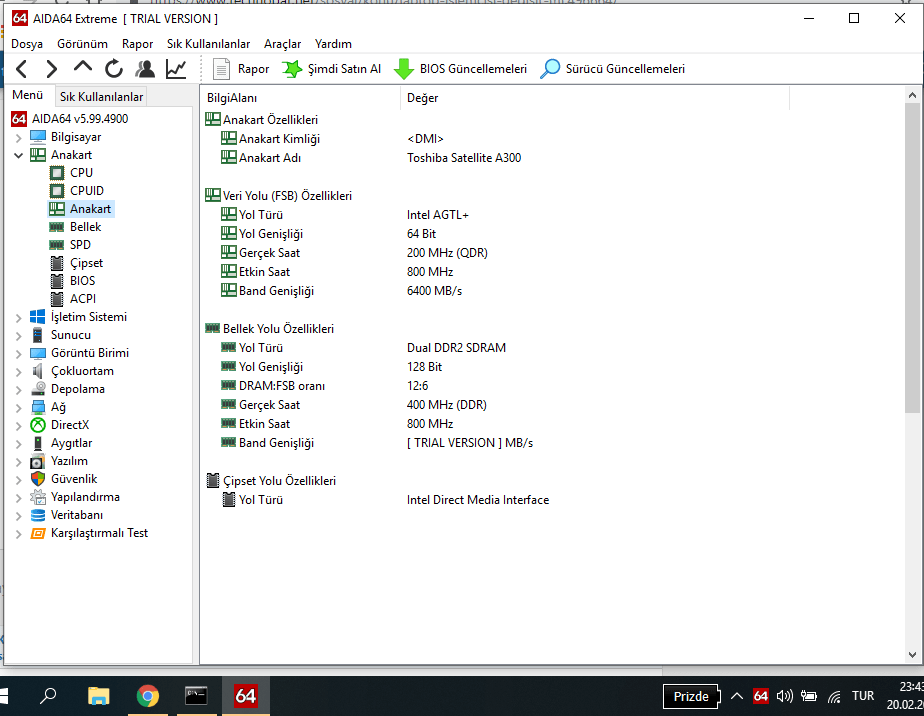Open File Explorer from the taskbar
This screenshot has height=716, width=924.
(x=98, y=697)
